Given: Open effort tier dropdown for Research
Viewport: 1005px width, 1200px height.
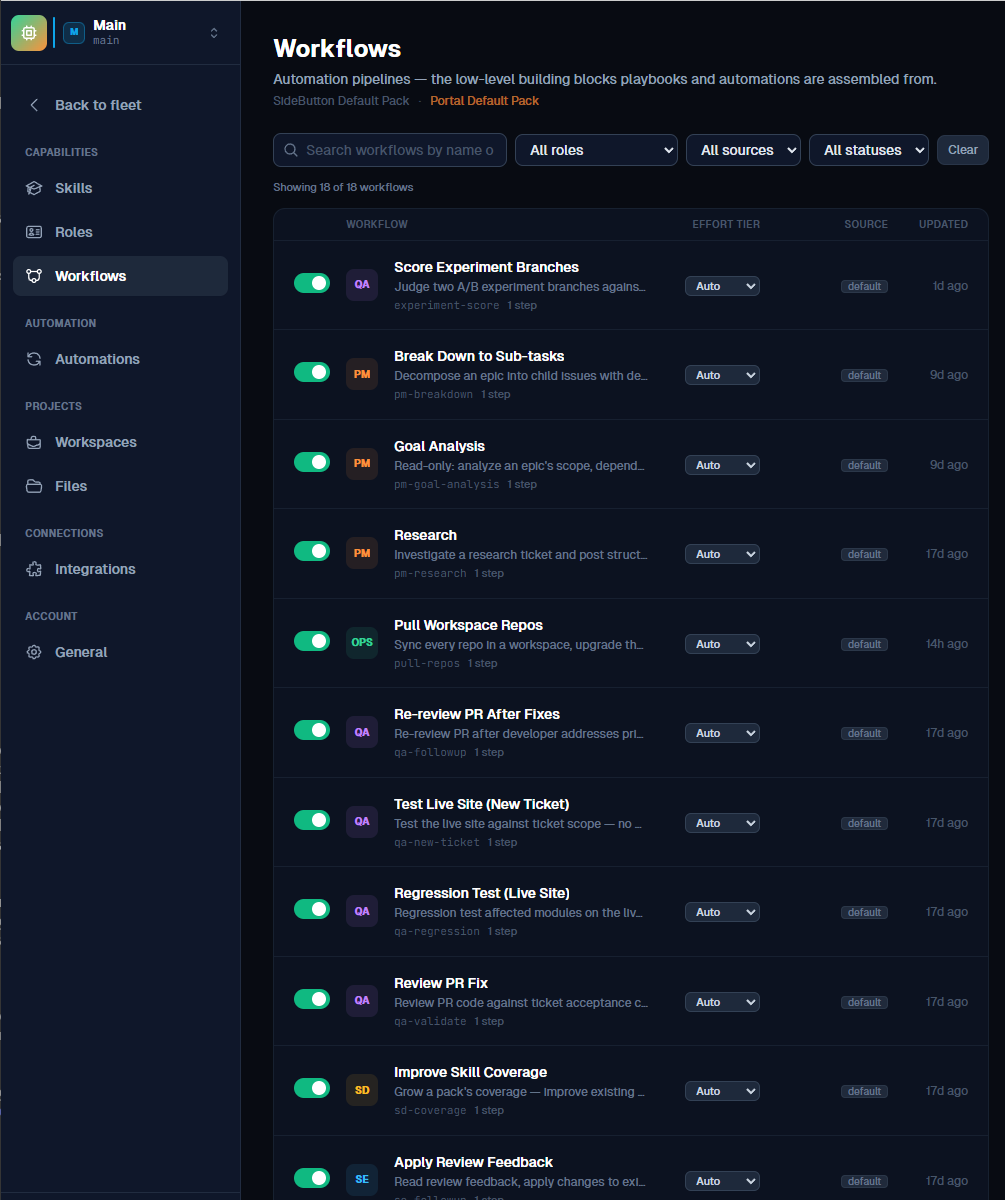Looking at the screenshot, I should point(722,554).
